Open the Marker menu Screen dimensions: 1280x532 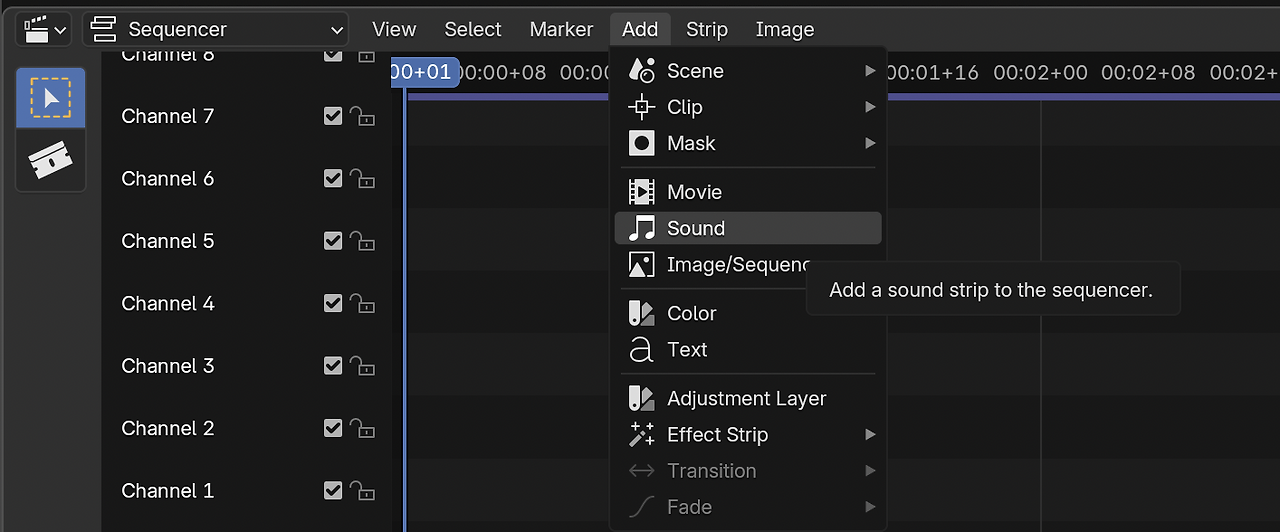[x=561, y=30]
